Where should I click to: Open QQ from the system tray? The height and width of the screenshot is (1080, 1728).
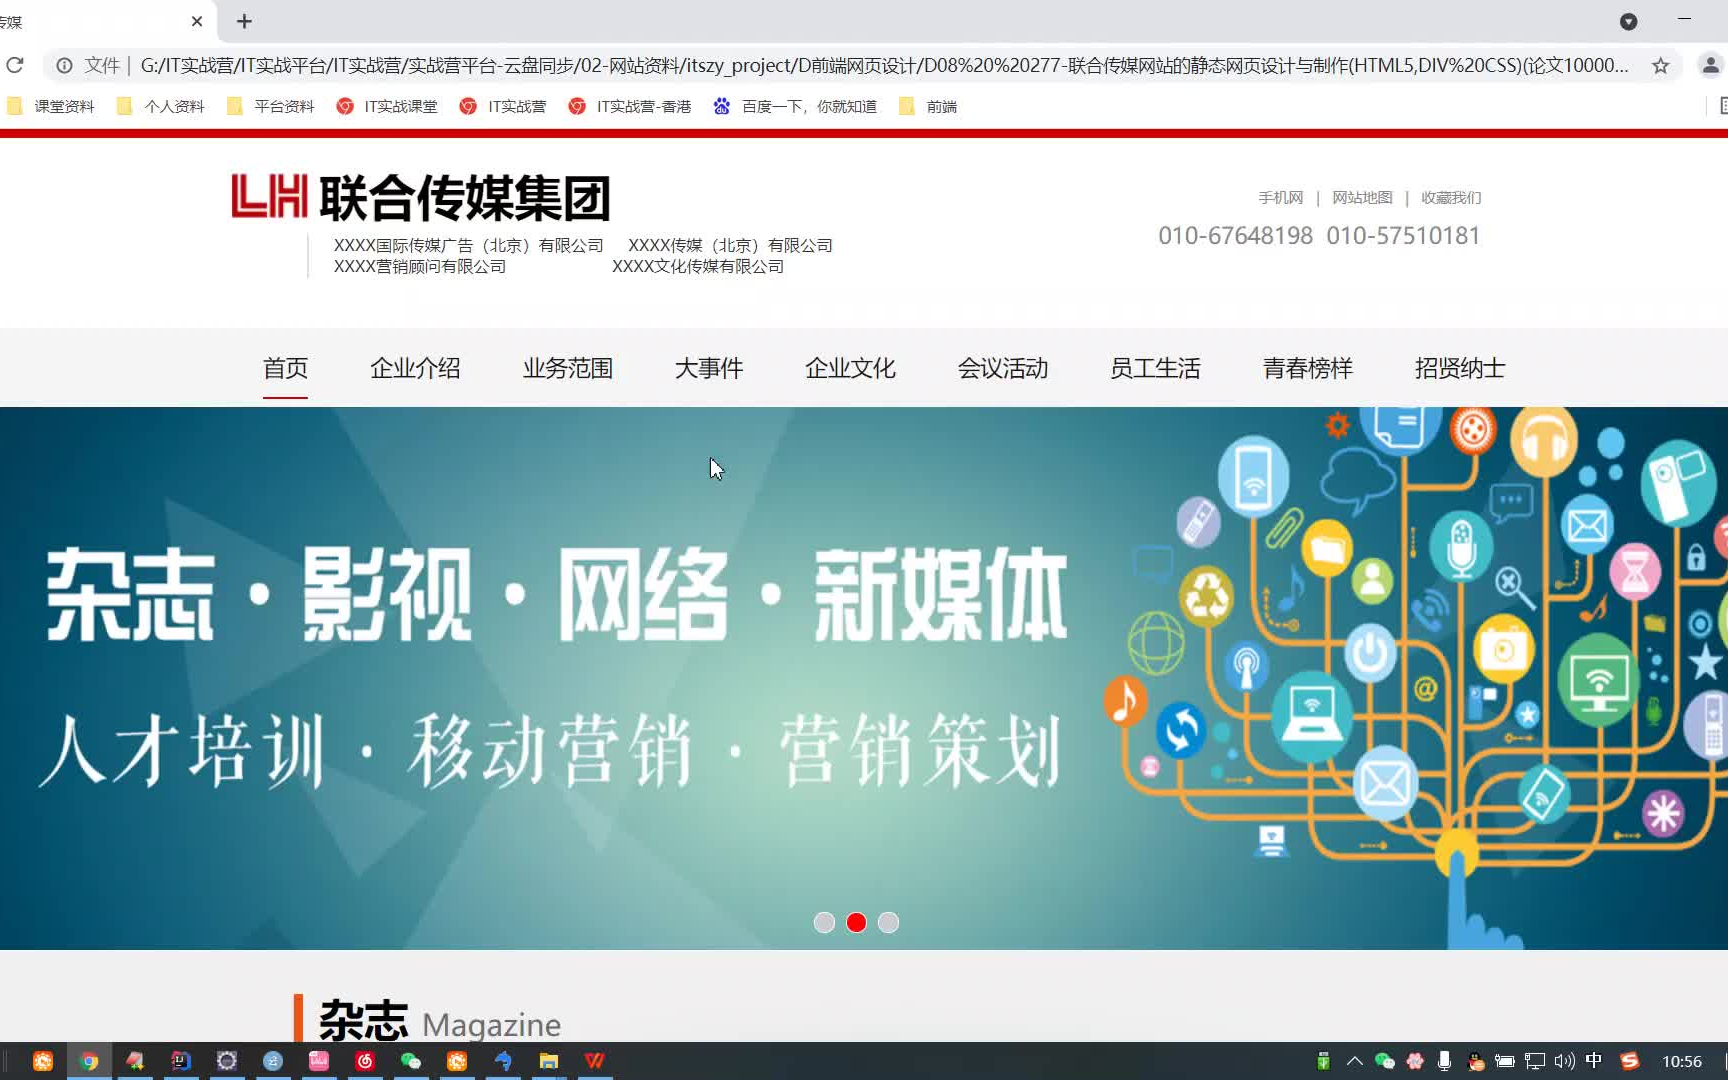[x=1475, y=1061]
